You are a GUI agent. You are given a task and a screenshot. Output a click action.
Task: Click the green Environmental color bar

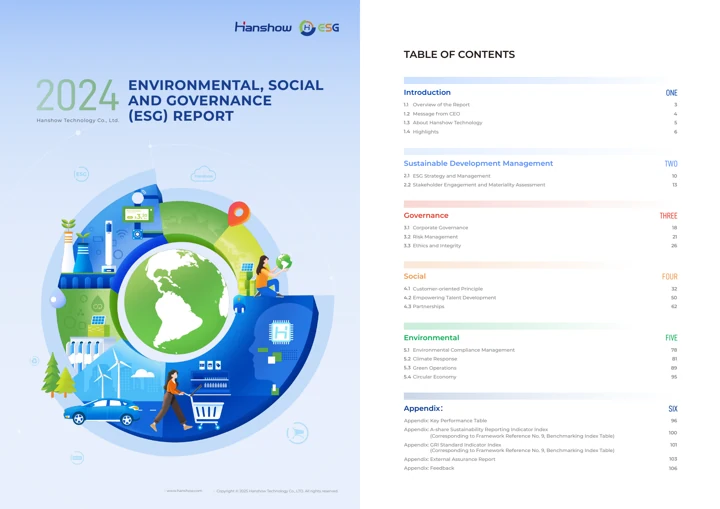pos(514,326)
